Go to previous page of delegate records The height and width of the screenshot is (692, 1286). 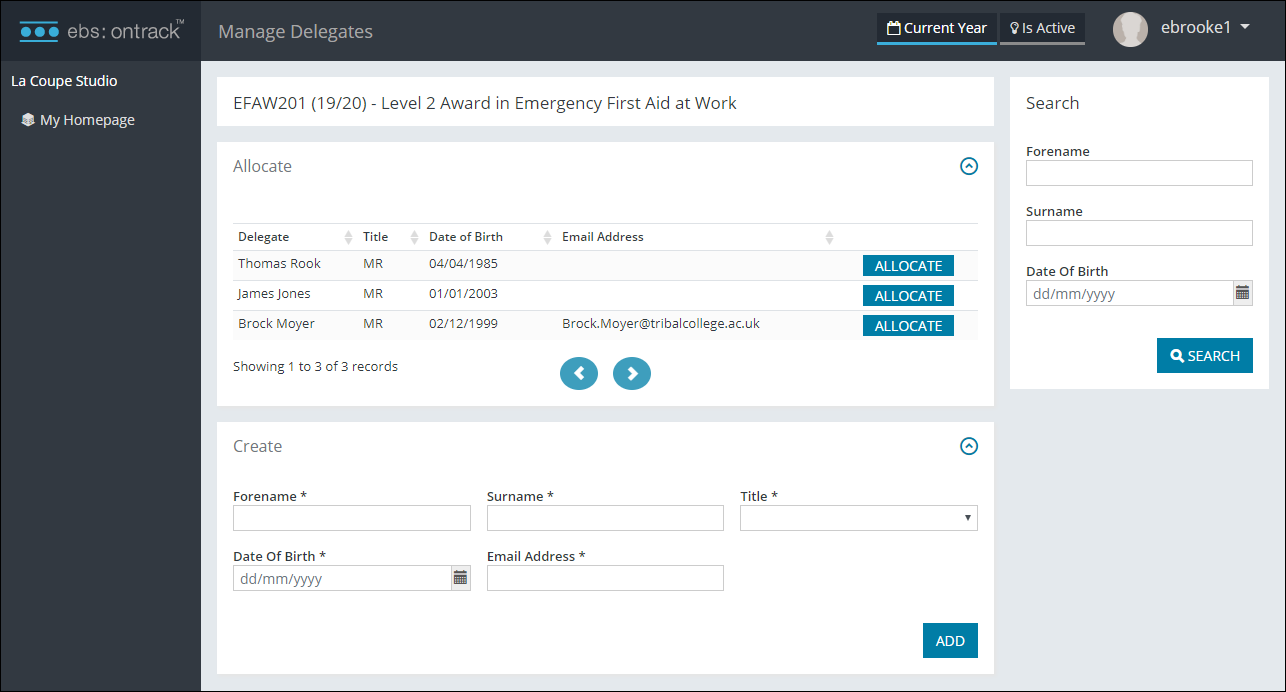[579, 373]
